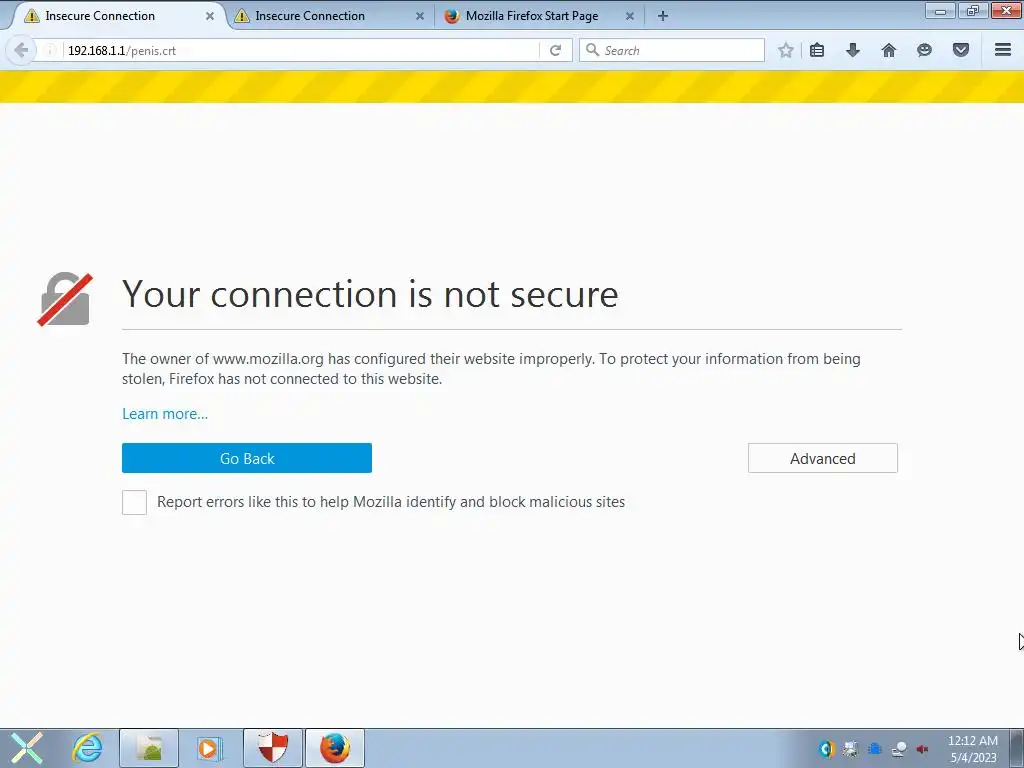Screen dimensions: 1024x768
Task: Minimize the Firefox window
Action: coord(940,10)
